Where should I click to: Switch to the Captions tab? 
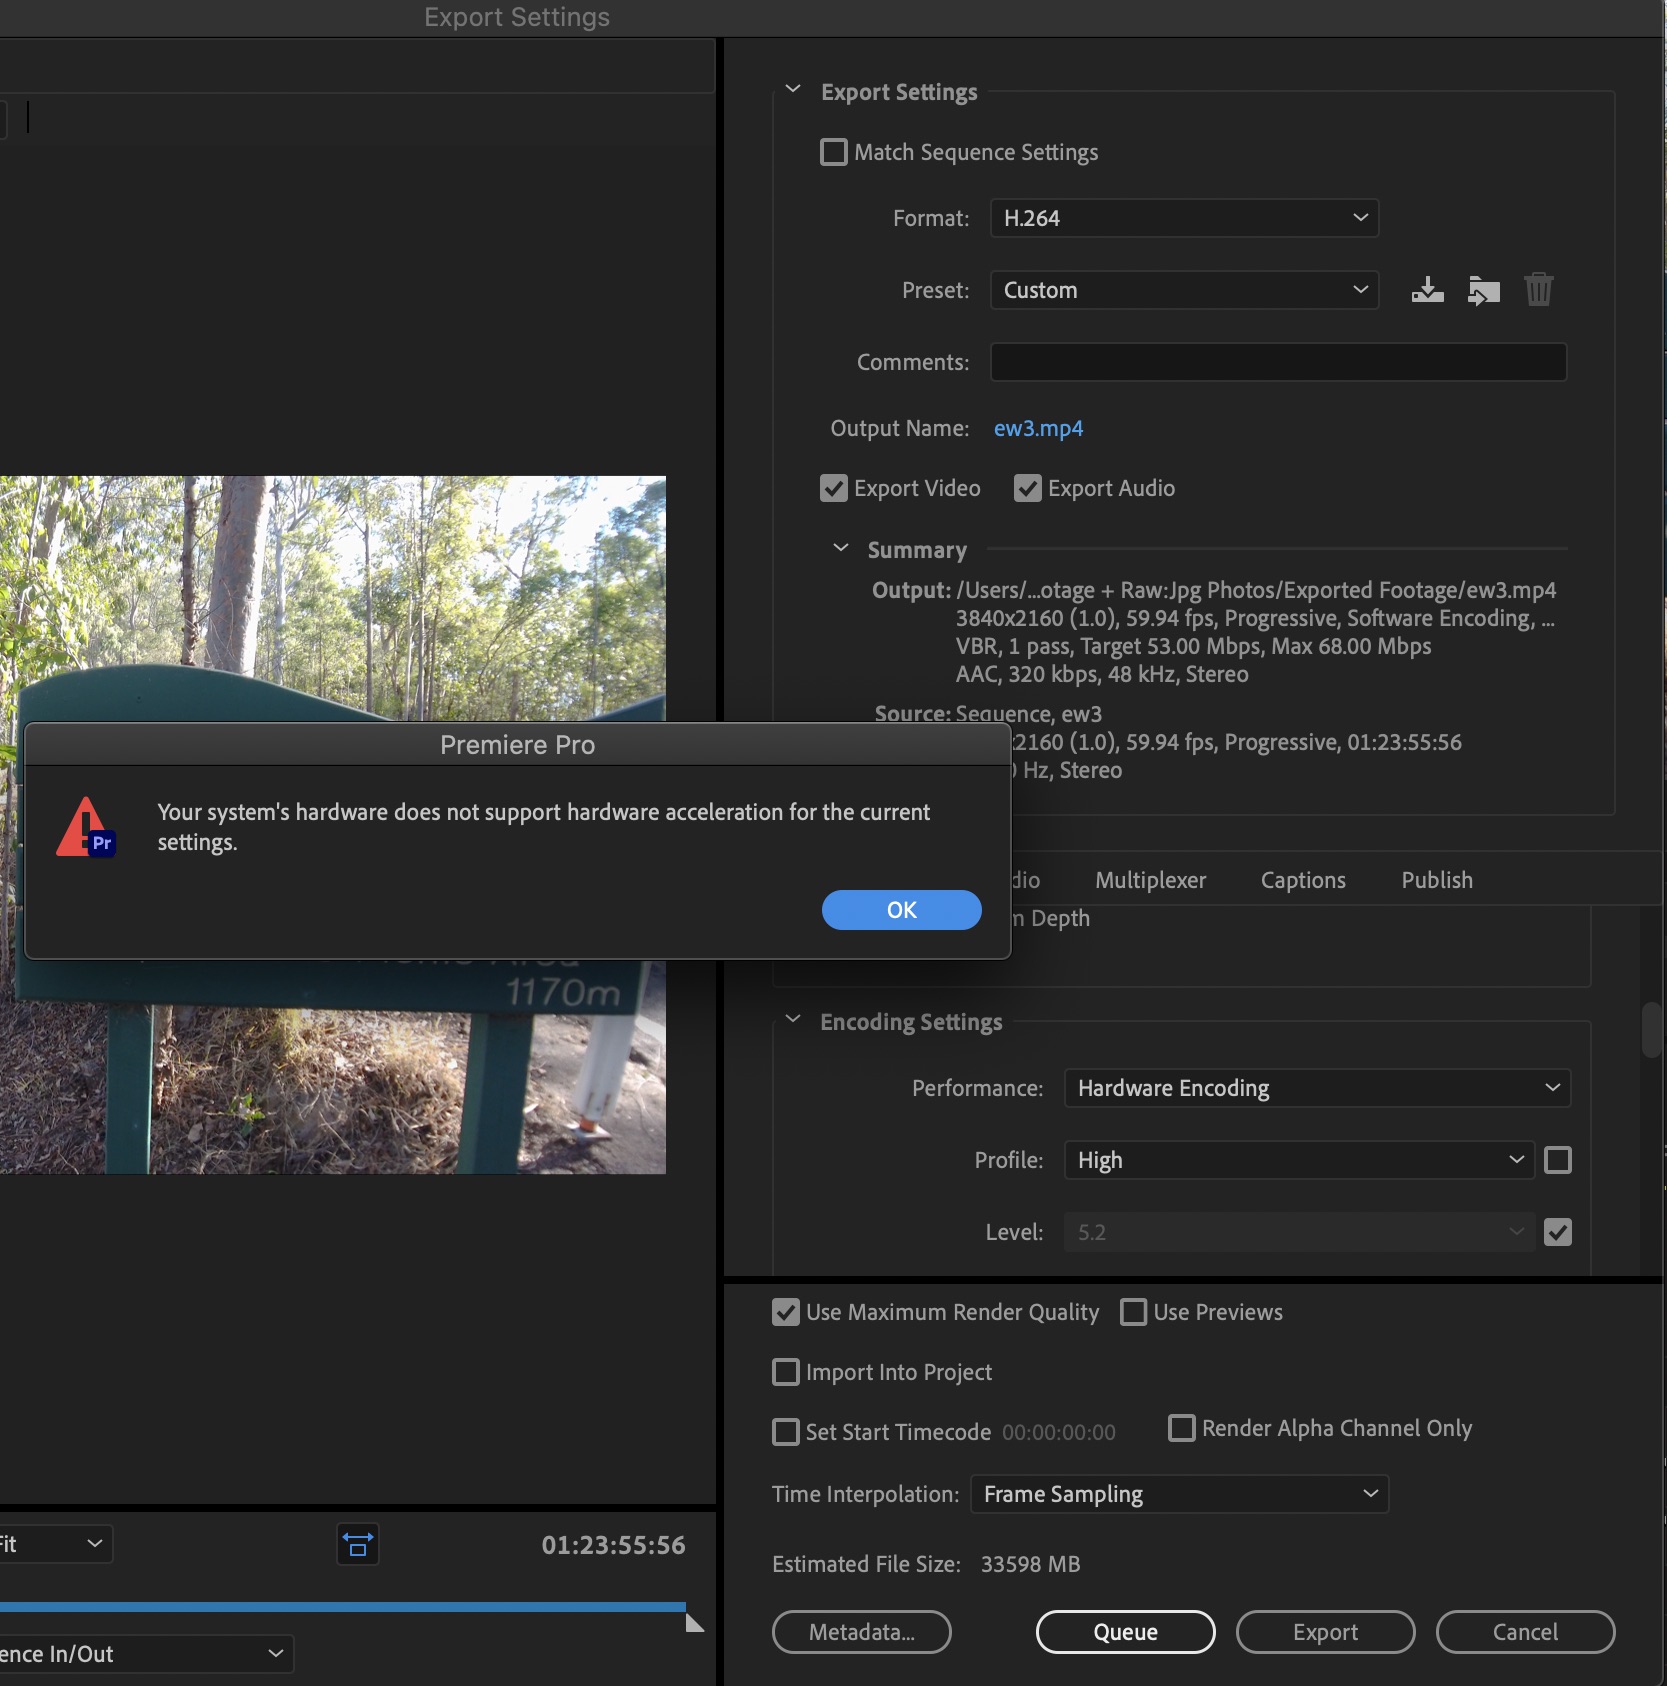(1302, 880)
